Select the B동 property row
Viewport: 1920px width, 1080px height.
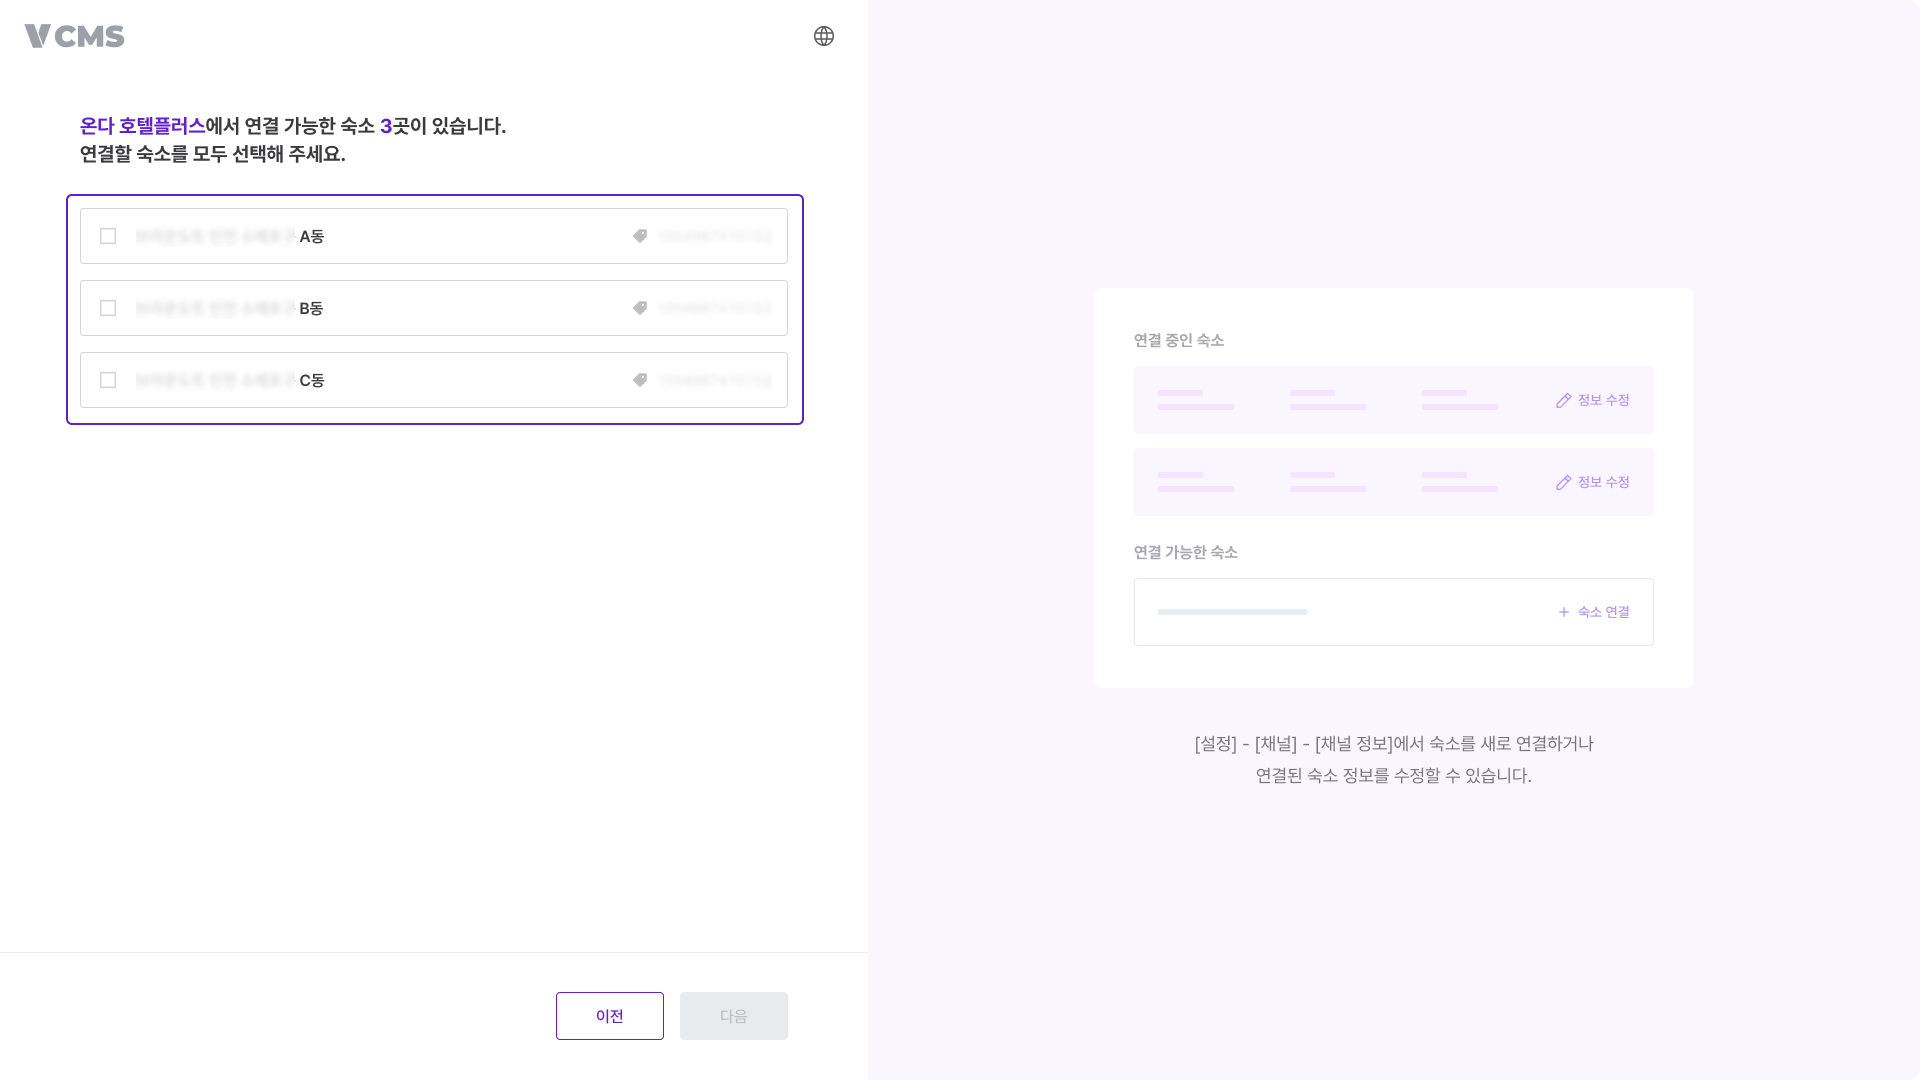pyautogui.click(x=433, y=308)
